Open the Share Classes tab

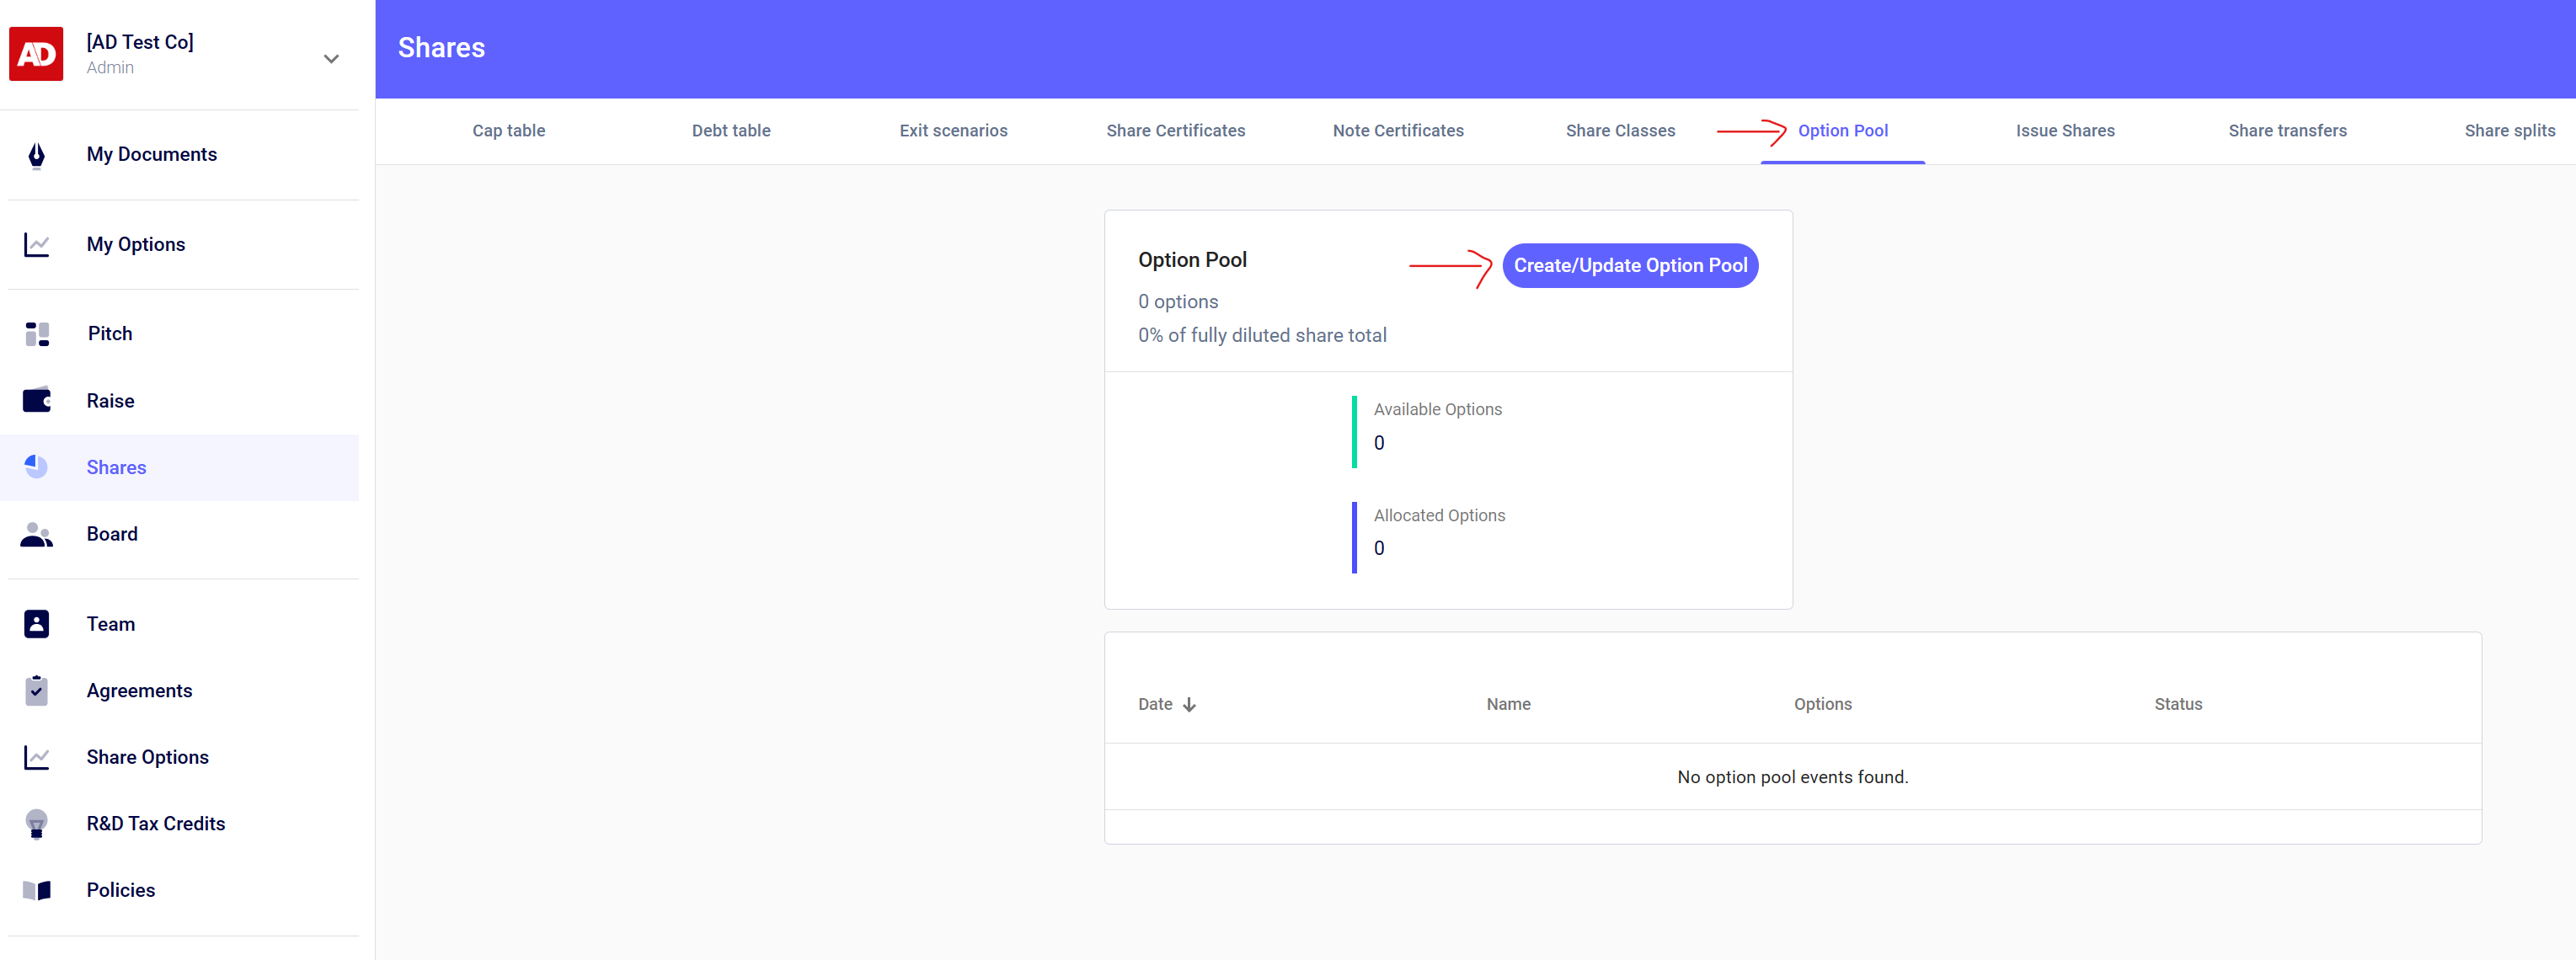pos(1619,131)
